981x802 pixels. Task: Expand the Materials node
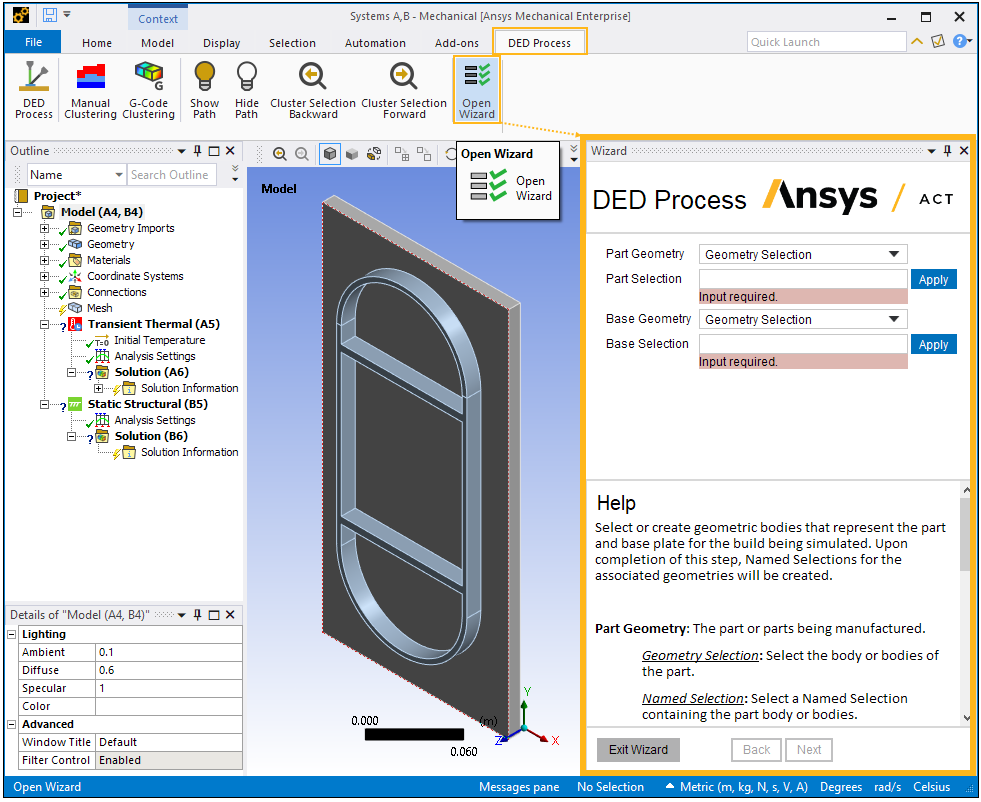click(x=44, y=260)
